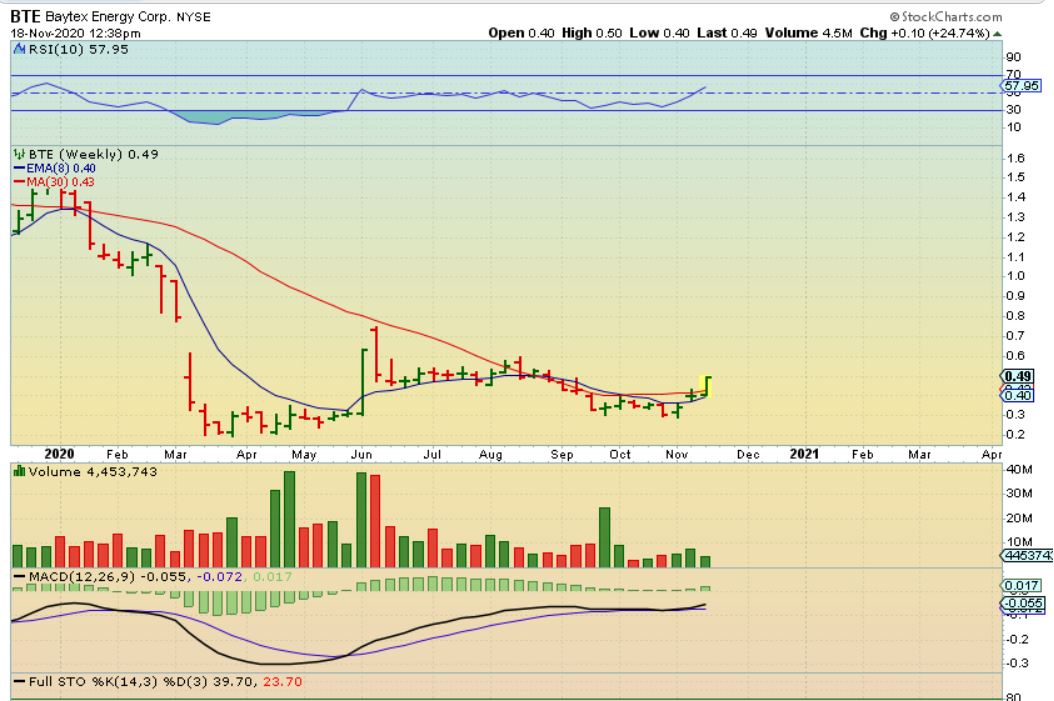This screenshot has width=1054, height=701.
Task: Click the 0.40 EMA price tag on axis
Action: point(1018,395)
